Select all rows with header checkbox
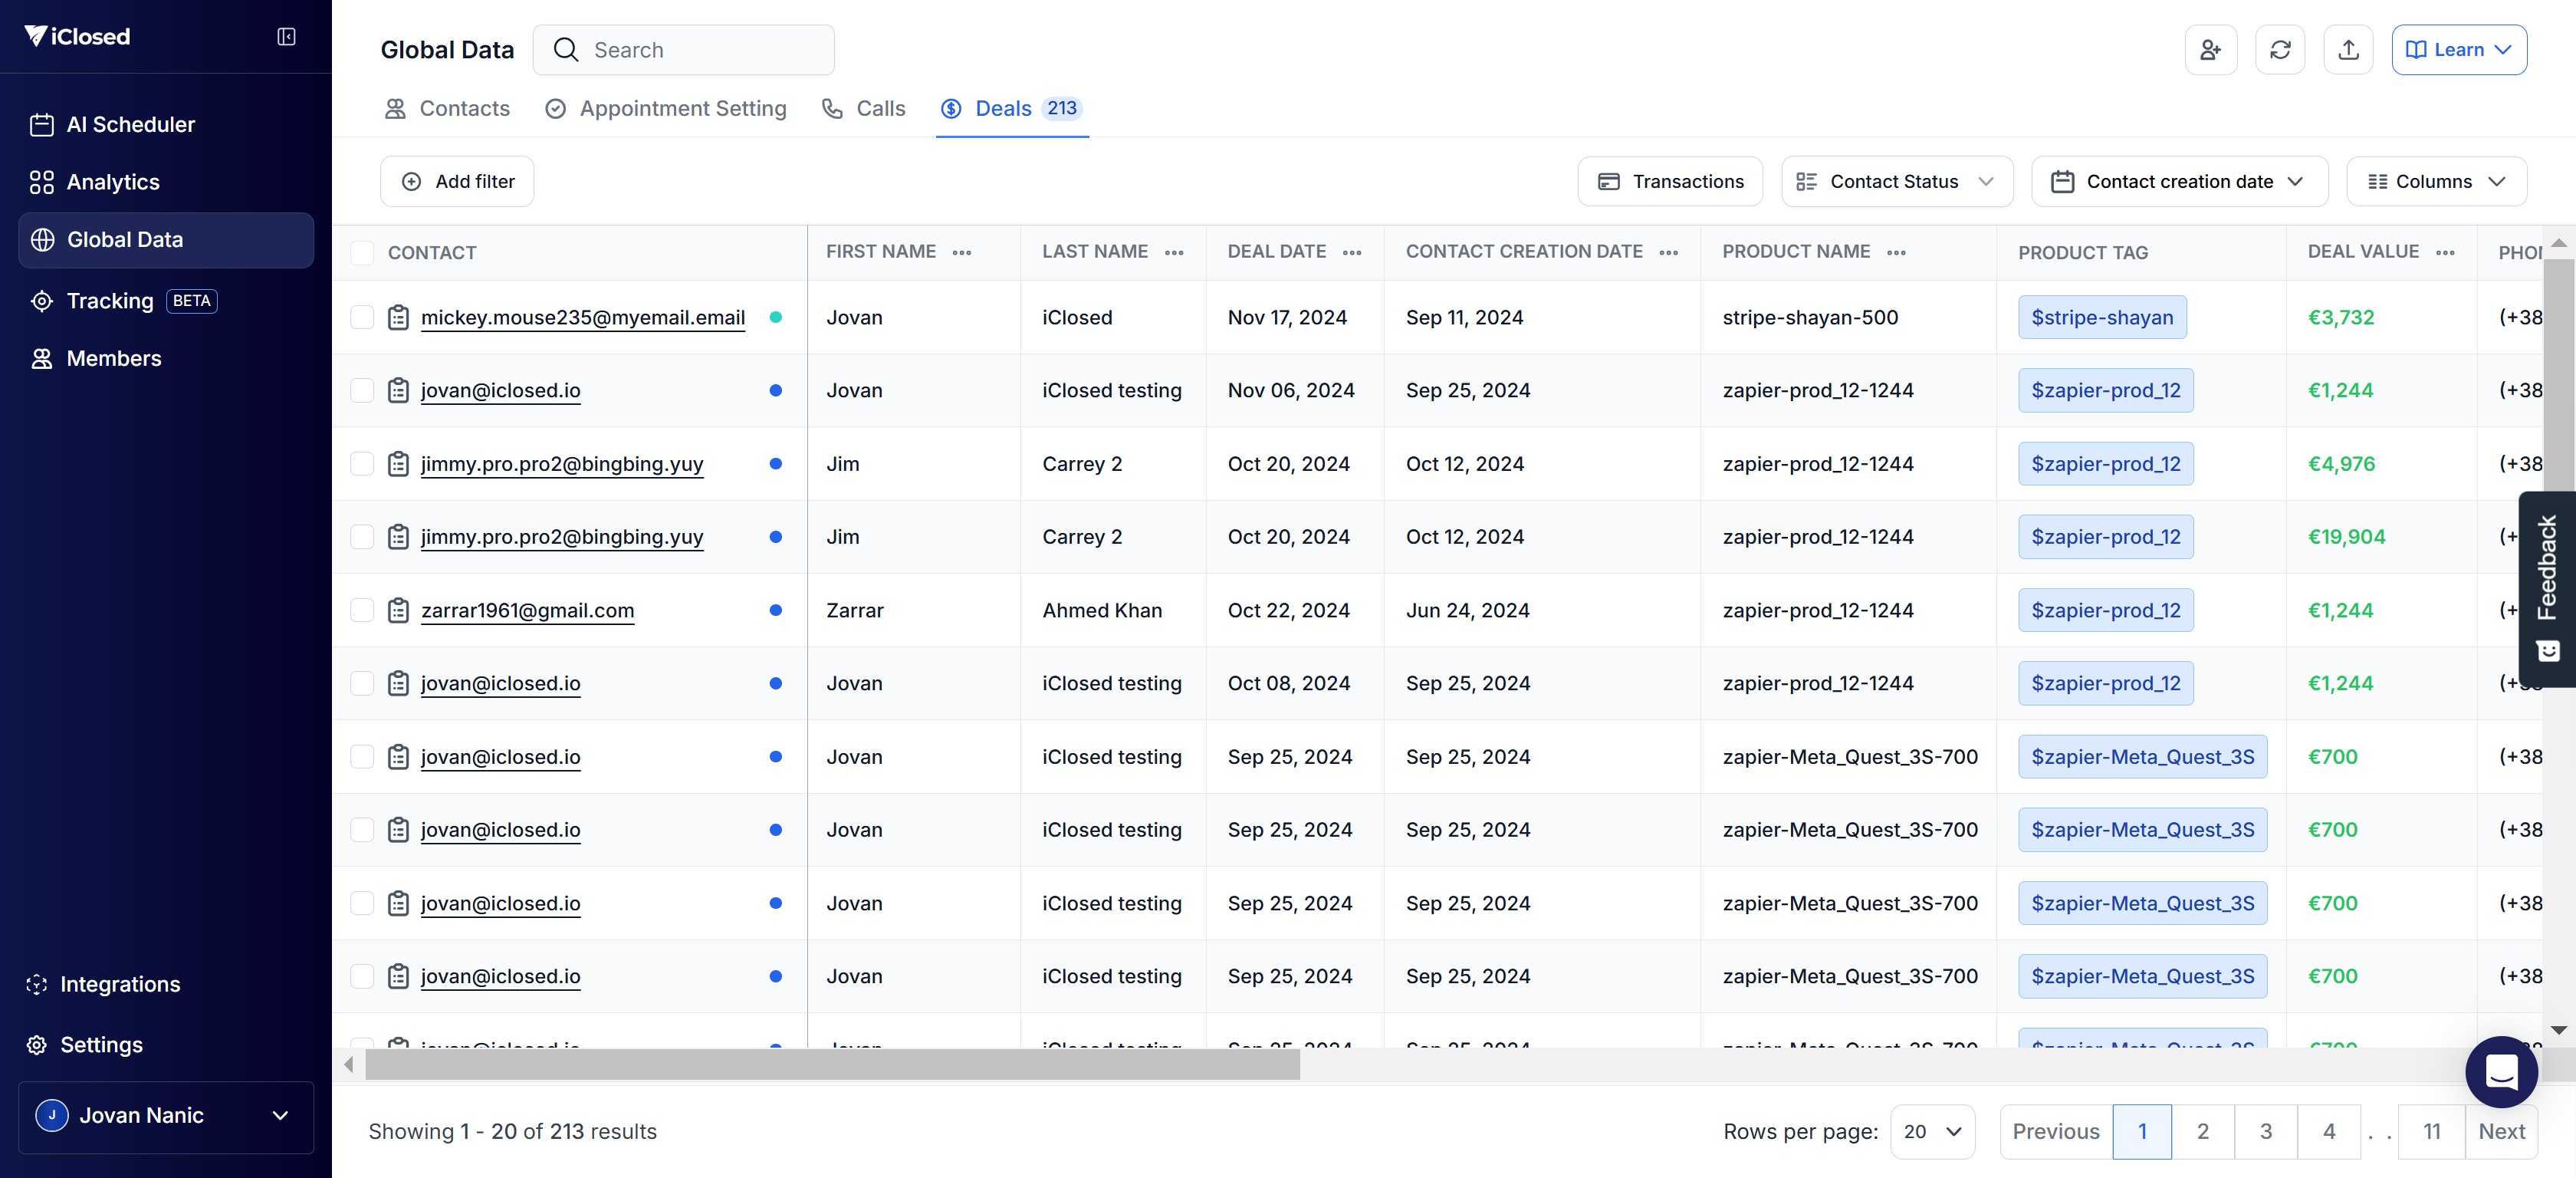The height and width of the screenshot is (1178, 2576). tap(362, 253)
